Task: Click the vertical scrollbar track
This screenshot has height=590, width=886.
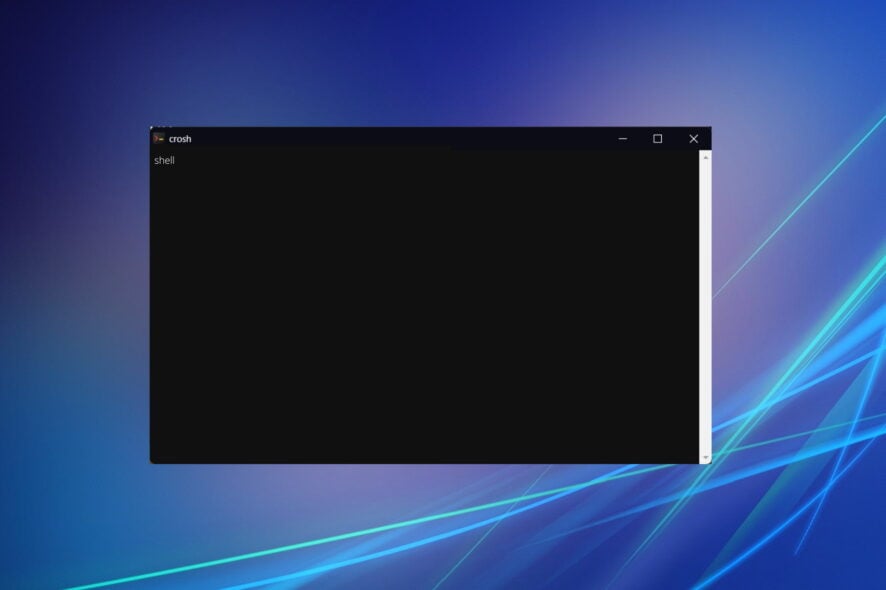Action: point(705,307)
